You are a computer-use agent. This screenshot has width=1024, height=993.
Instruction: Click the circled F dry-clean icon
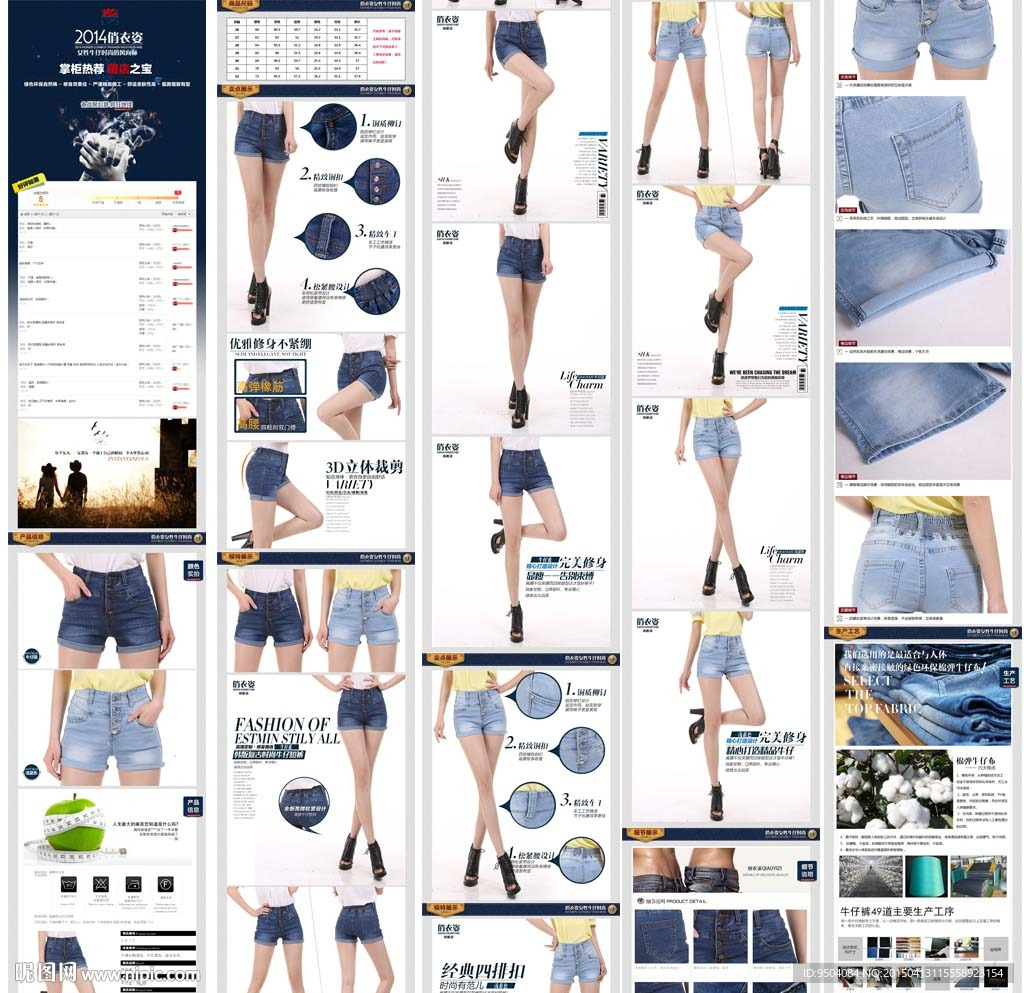click(x=165, y=884)
